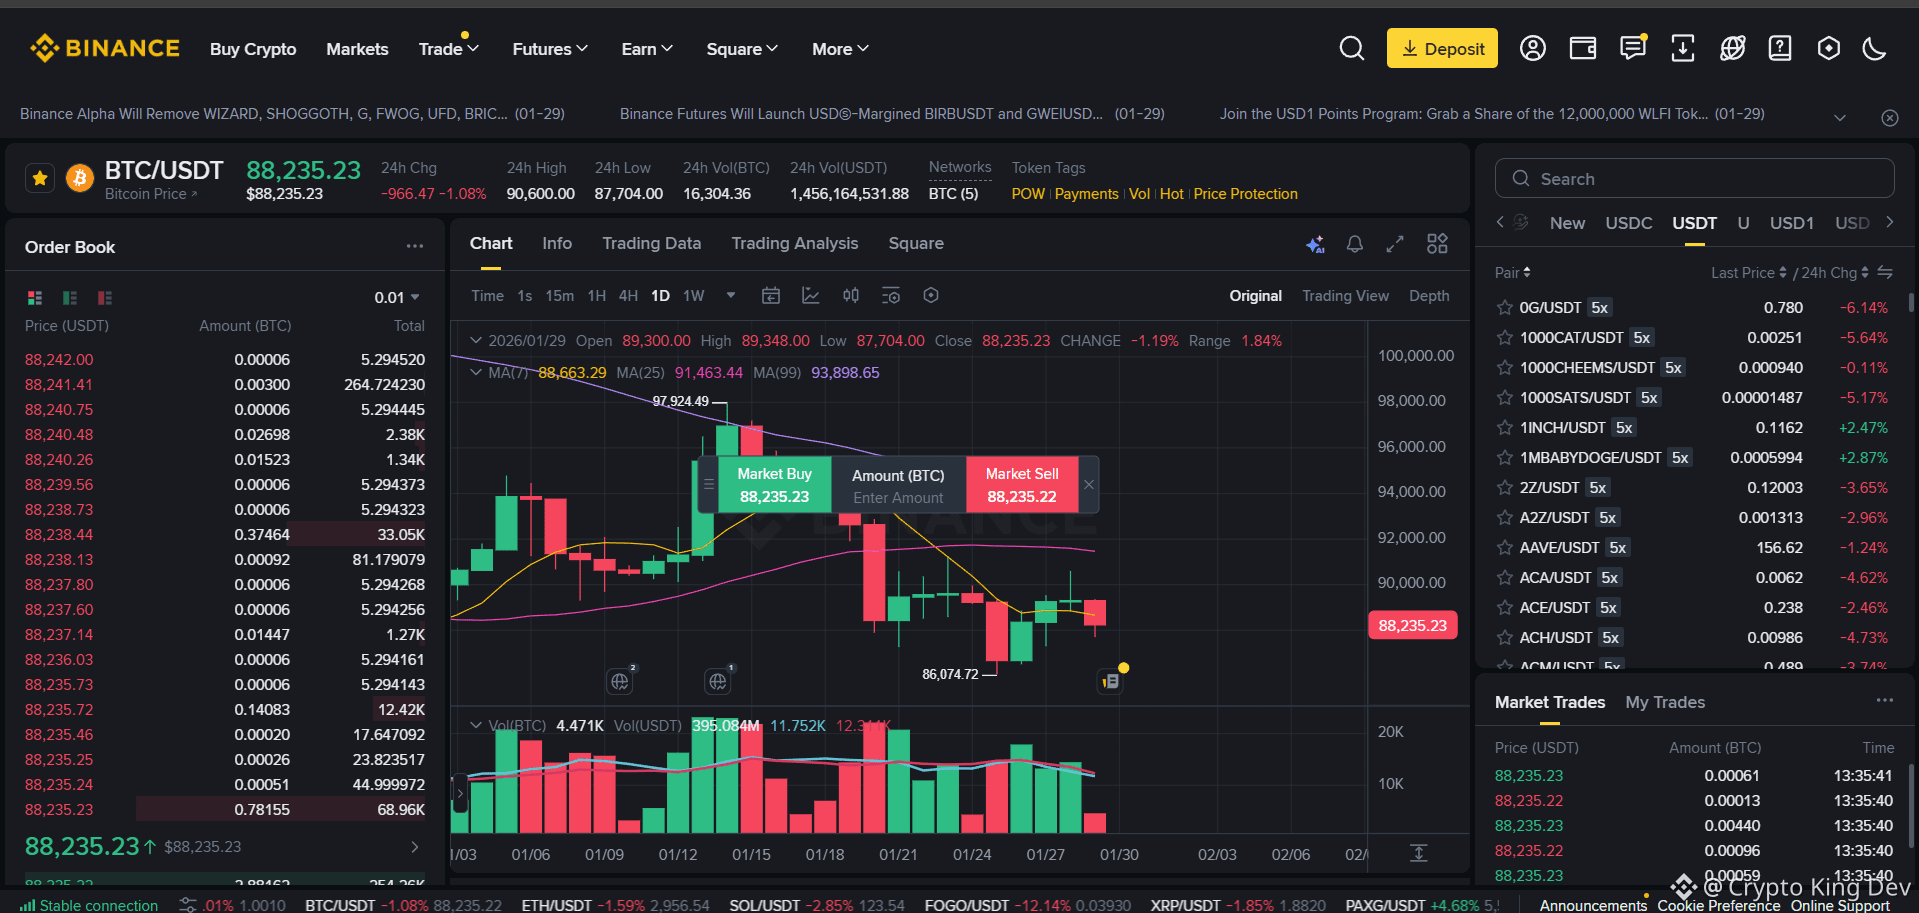The image size is (1919, 913).
Task: Favorite the ACH/USDT pair star
Action: coord(1504,638)
